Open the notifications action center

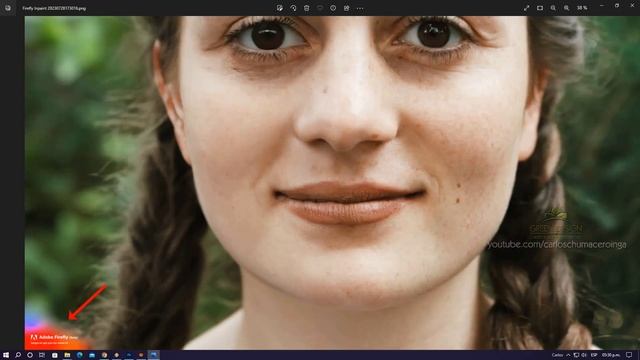pos(629,355)
